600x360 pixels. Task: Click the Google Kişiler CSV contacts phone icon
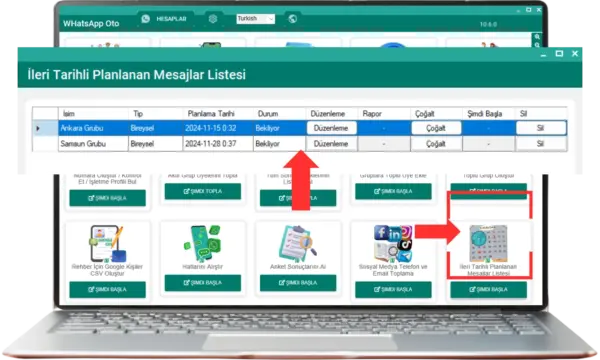pyautogui.click(x=108, y=243)
